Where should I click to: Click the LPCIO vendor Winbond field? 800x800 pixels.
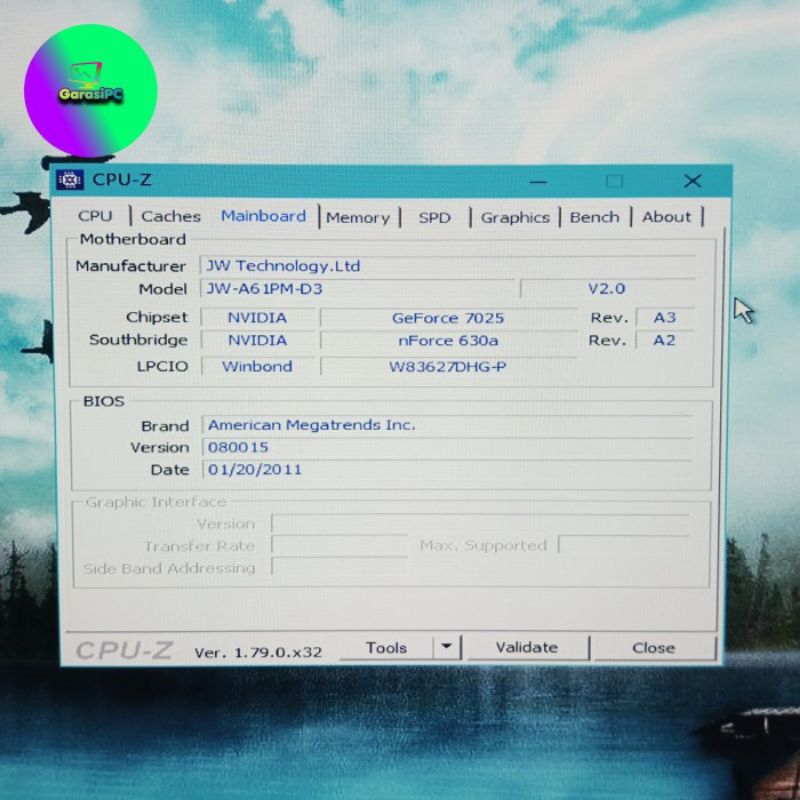tap(258, 366)
